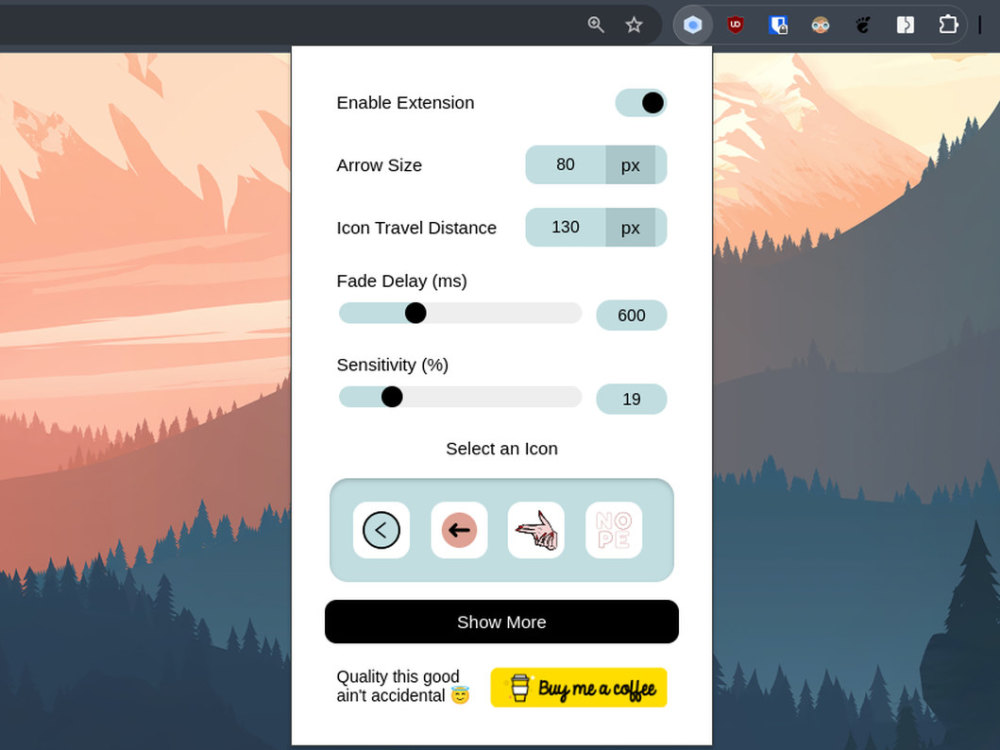Screen dimensions: 1000x750
Task: Select the circled chevron left icon
Action: click(x=381, y=530)
